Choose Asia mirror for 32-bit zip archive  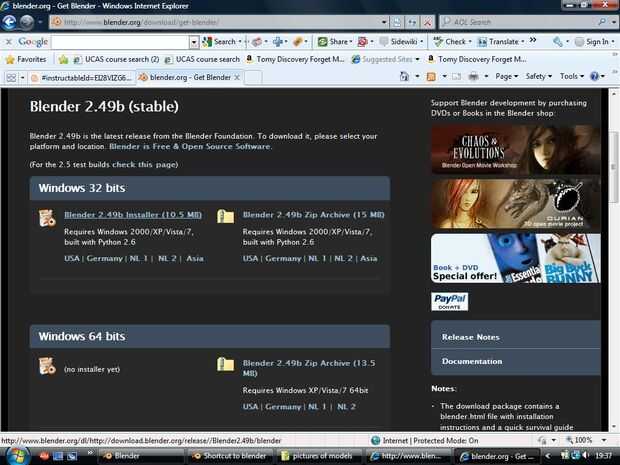(x=369, y=259)
